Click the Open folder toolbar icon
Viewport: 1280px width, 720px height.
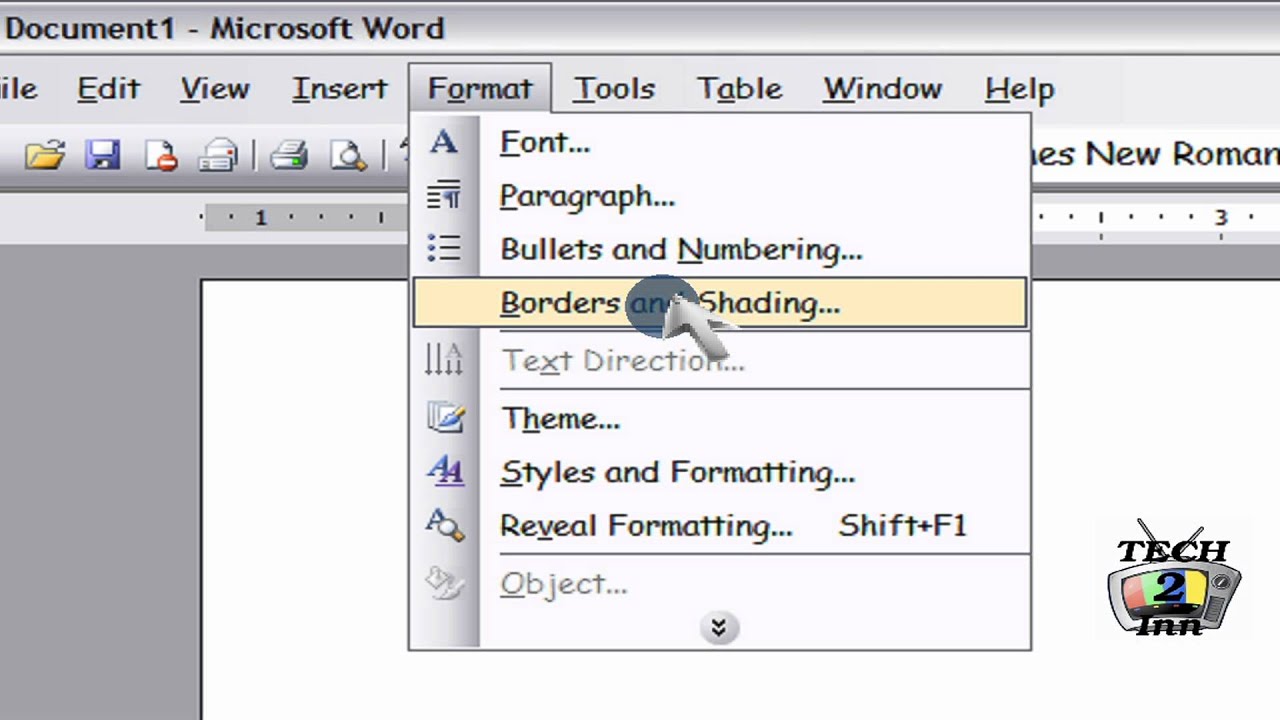point(45,155)
